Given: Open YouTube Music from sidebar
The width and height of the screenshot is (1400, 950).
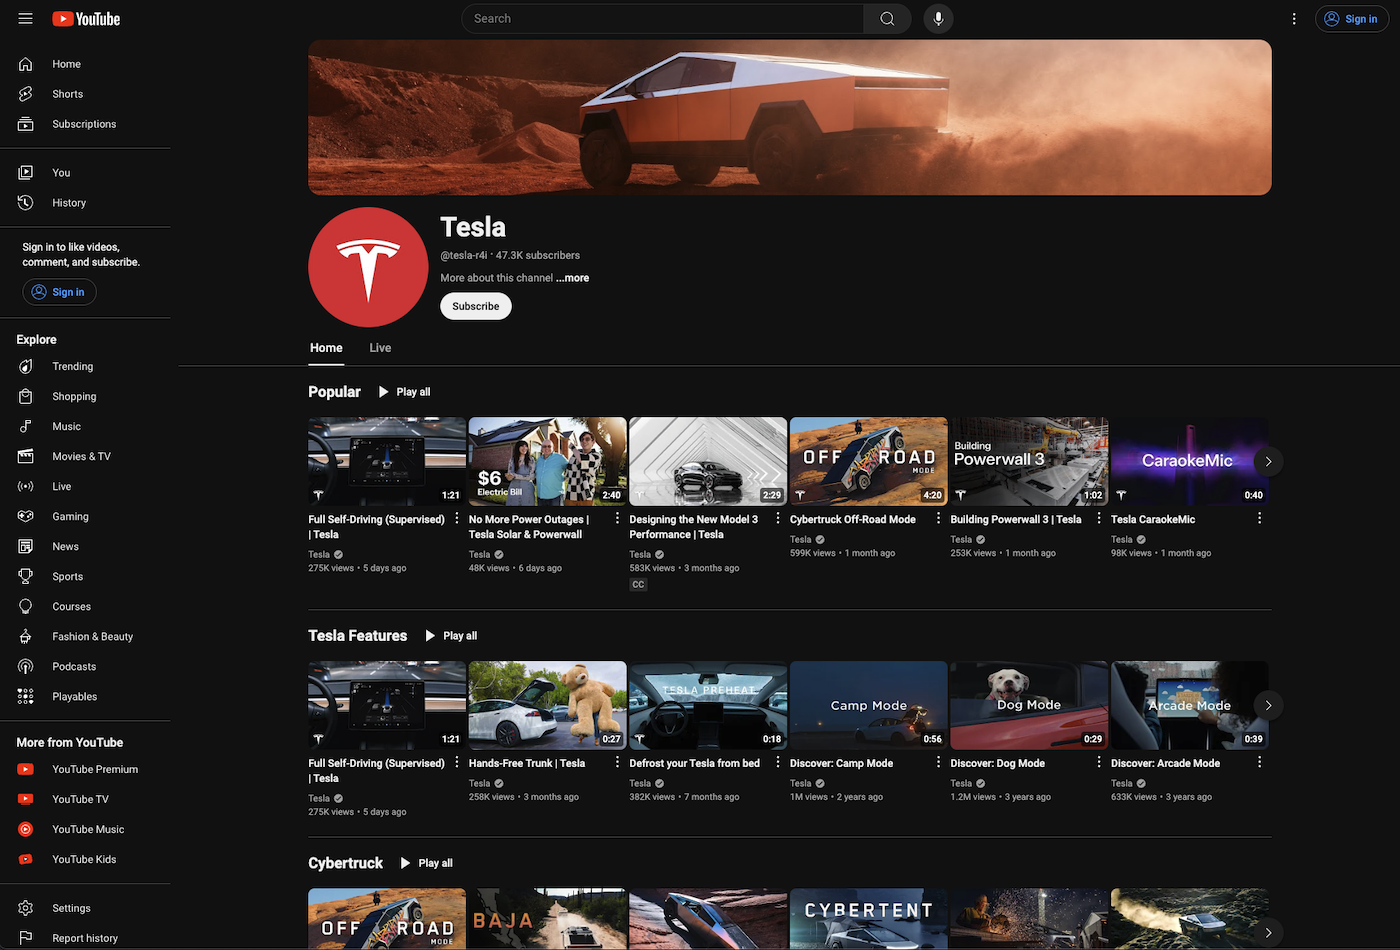Looking at the screenshot, I should (88, 829).
